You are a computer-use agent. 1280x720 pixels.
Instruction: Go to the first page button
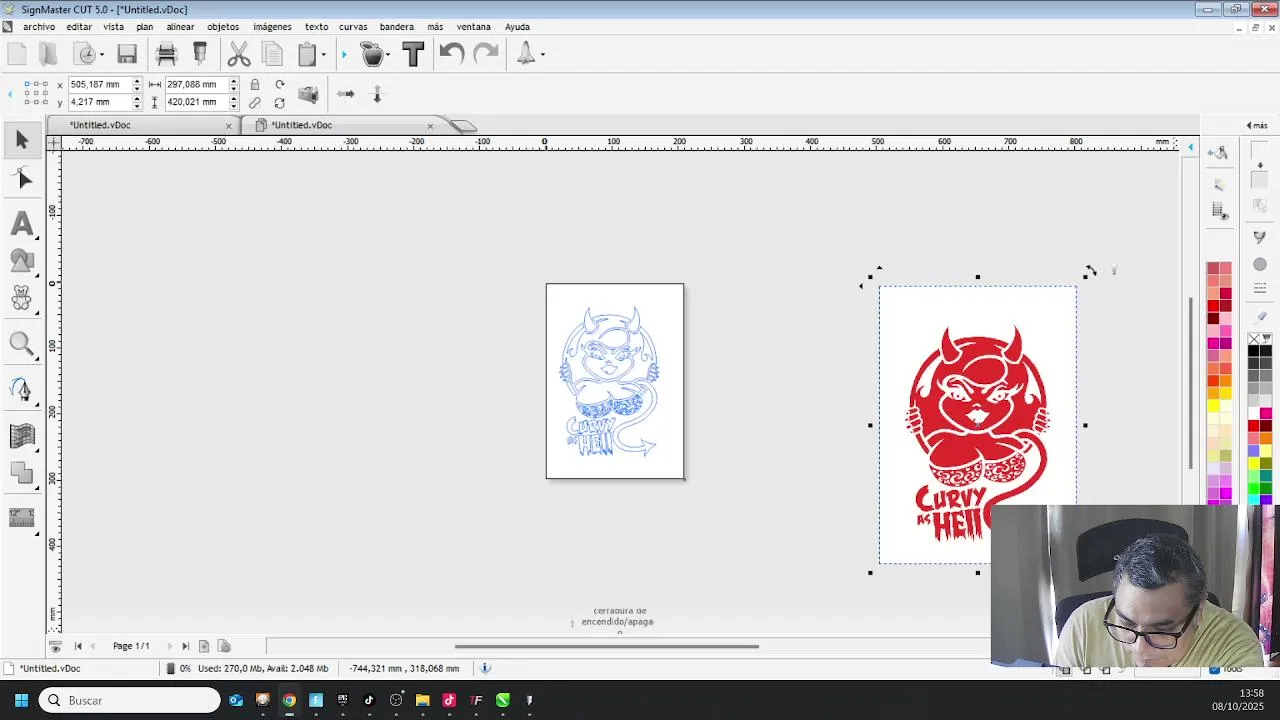point(78,646)
